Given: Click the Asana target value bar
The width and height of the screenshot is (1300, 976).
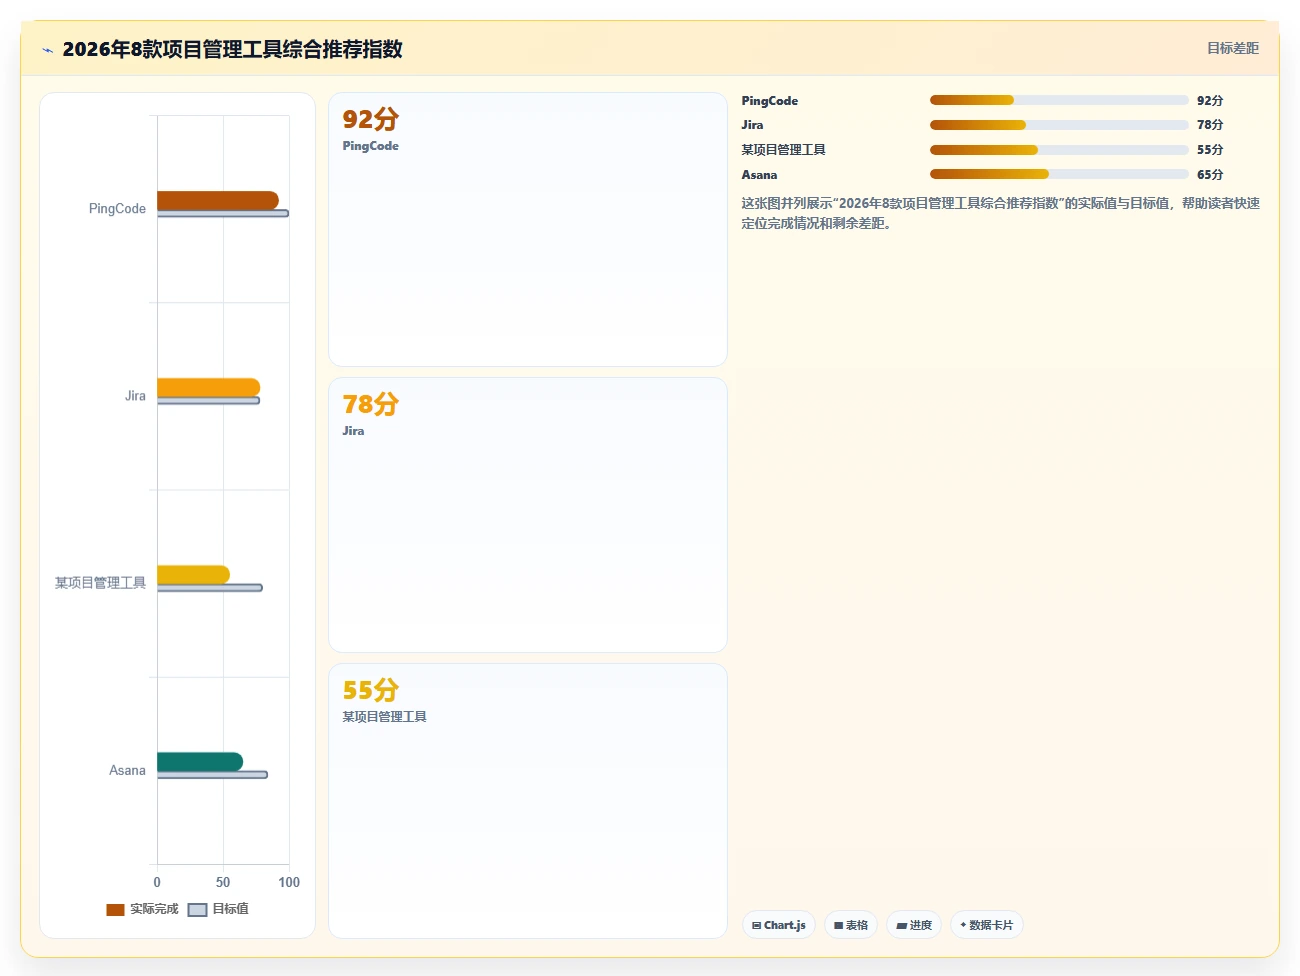Looking at the screenshot, I should (x=212, y=774).
